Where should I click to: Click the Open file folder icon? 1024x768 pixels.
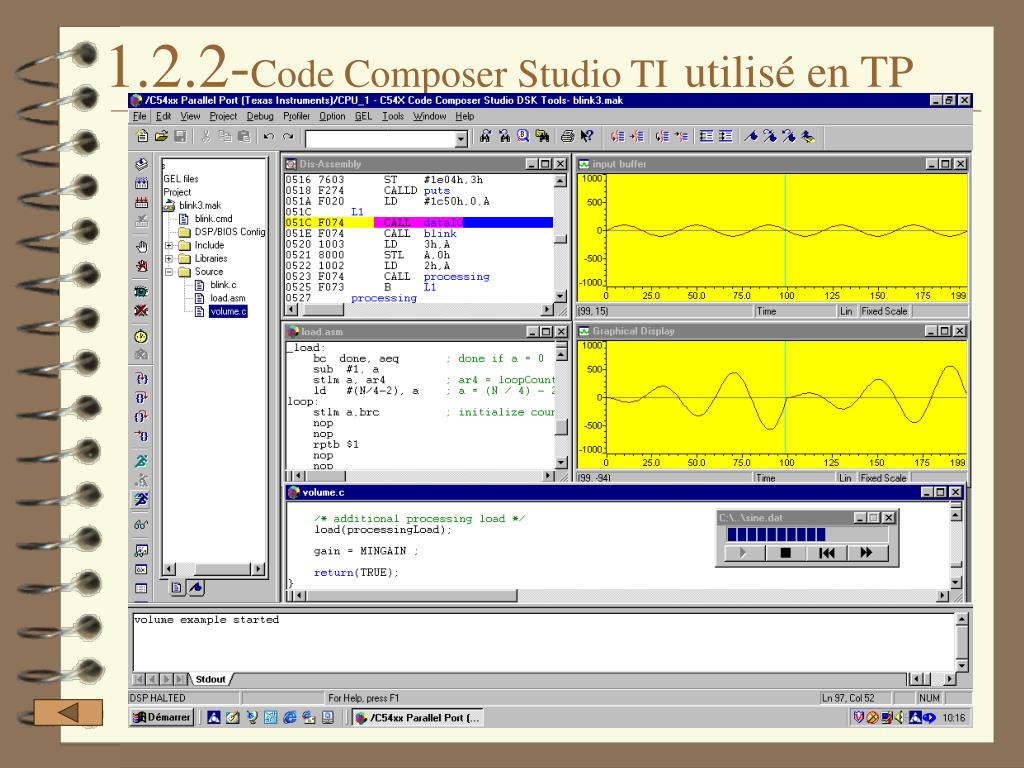pyautogui.click(x=161, y=136)
